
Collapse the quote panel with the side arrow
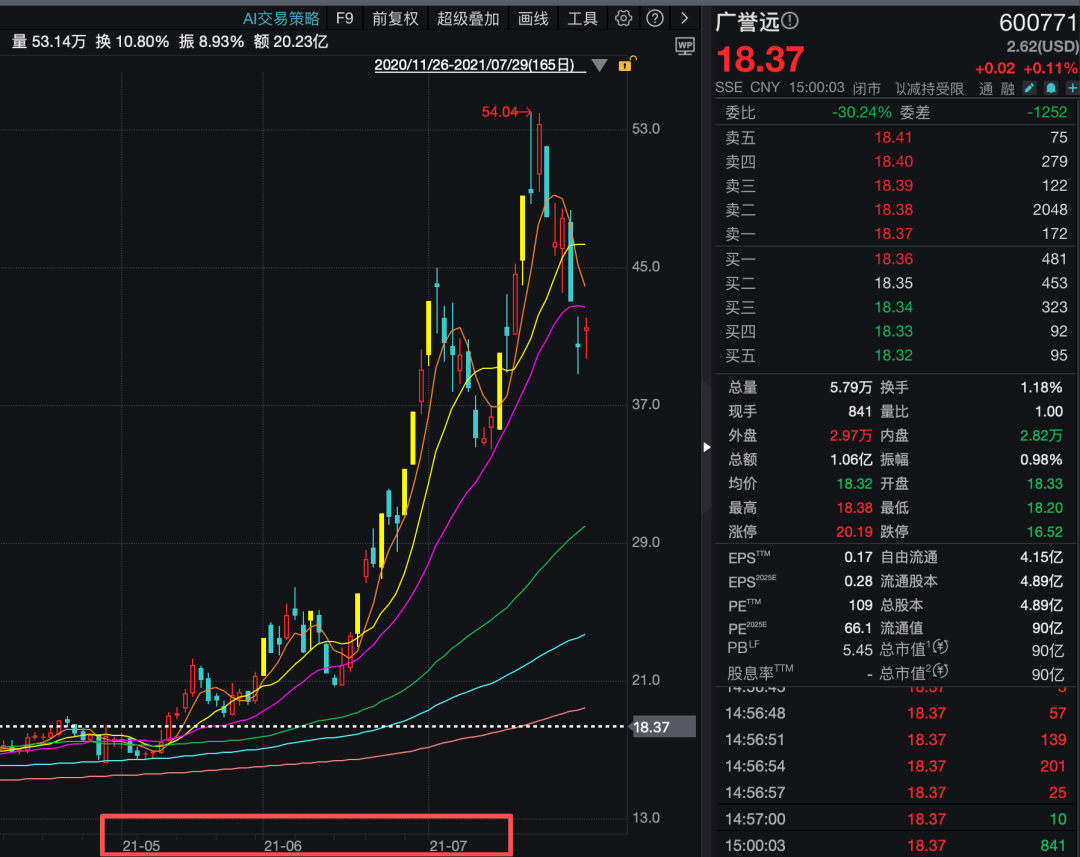pyautogui.click(x=706, y=448)
